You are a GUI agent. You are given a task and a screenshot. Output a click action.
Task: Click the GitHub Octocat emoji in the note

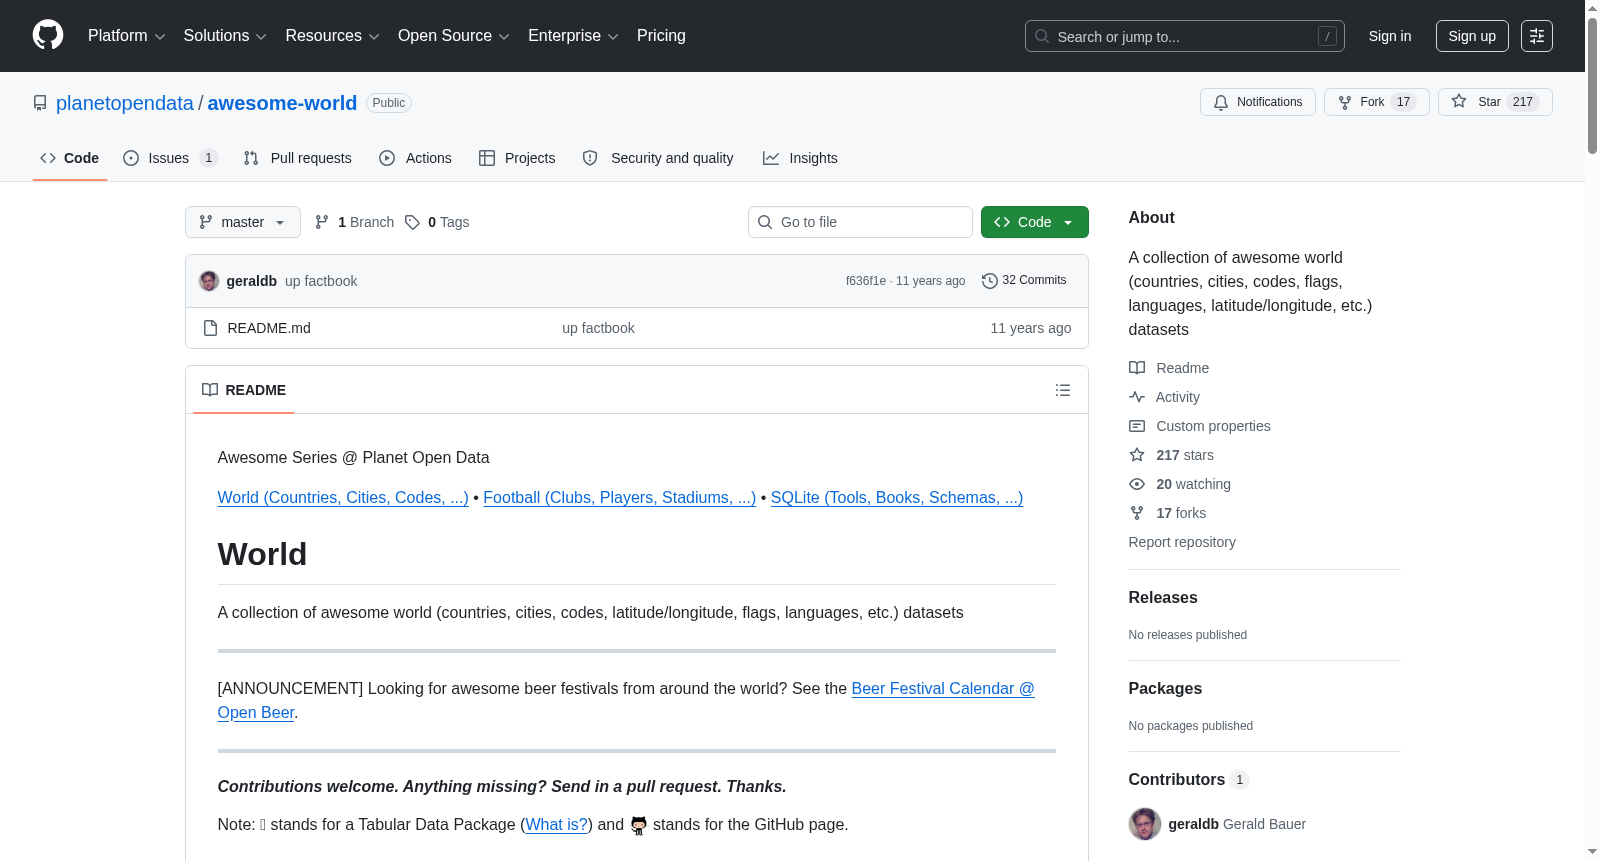click(639, 825)
